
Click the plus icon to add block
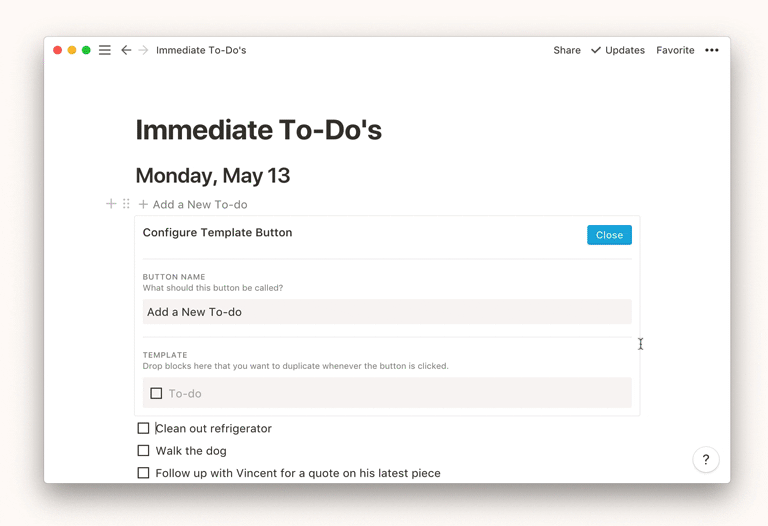(x=111, y=204)
